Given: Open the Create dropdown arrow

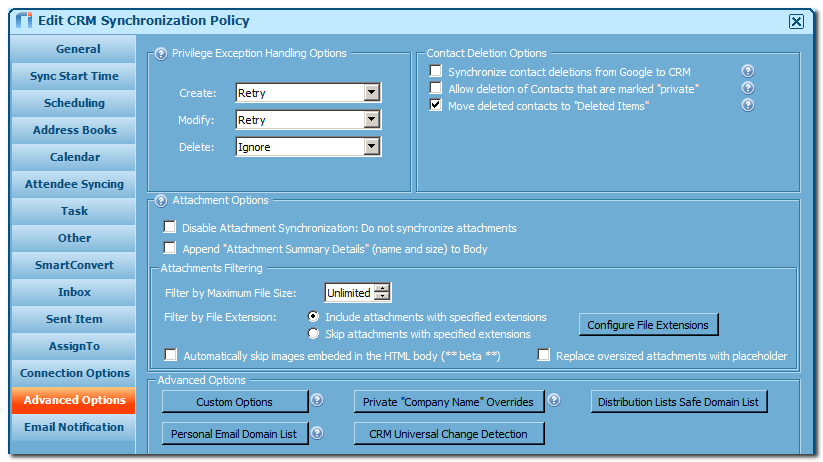Looking at the screenshot, I should [372, 92].
